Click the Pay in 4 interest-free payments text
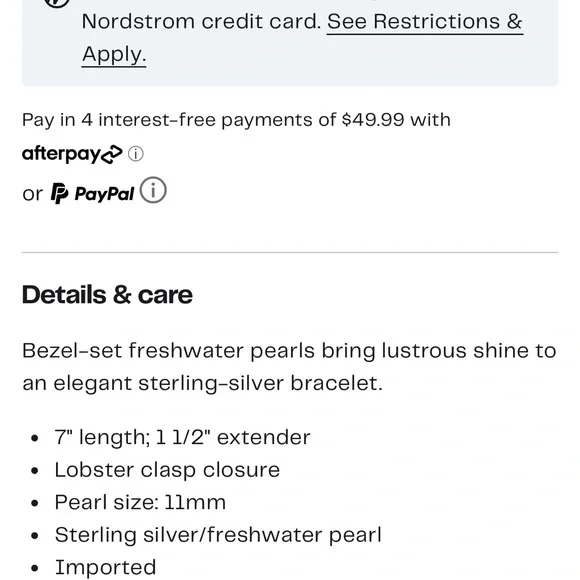 coord(167,120)
